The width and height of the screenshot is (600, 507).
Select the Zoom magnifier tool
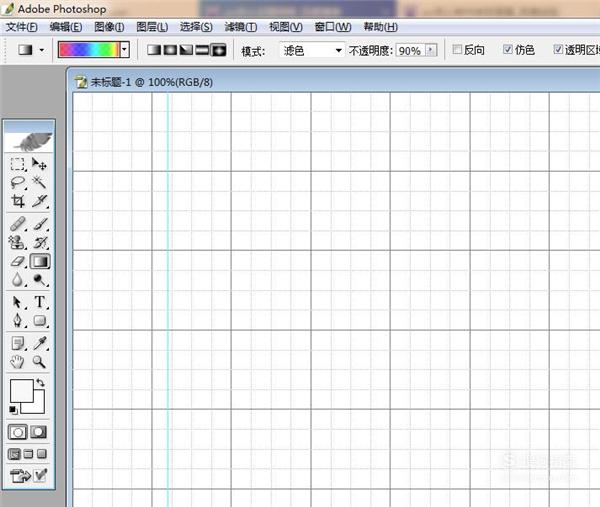pyautogui.click(x=40, y=362)
